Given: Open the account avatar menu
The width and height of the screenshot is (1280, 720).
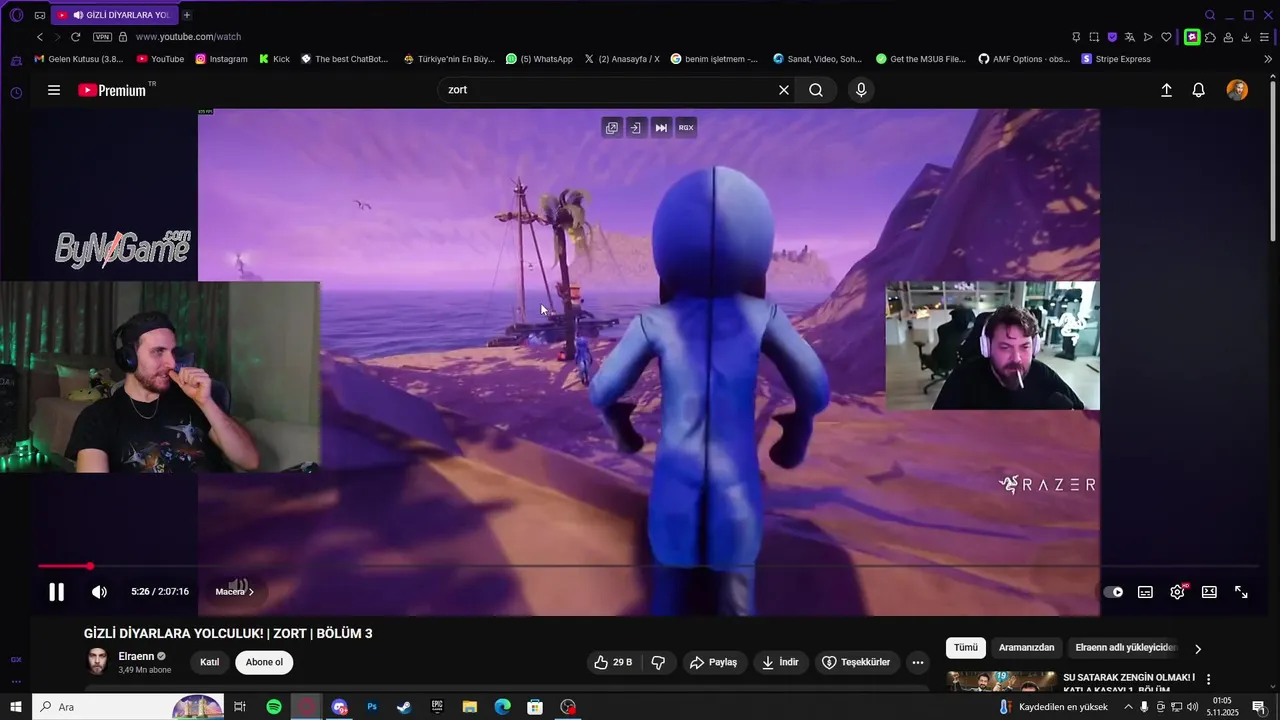Looking at the screenshot, I should click(1237, 90).
